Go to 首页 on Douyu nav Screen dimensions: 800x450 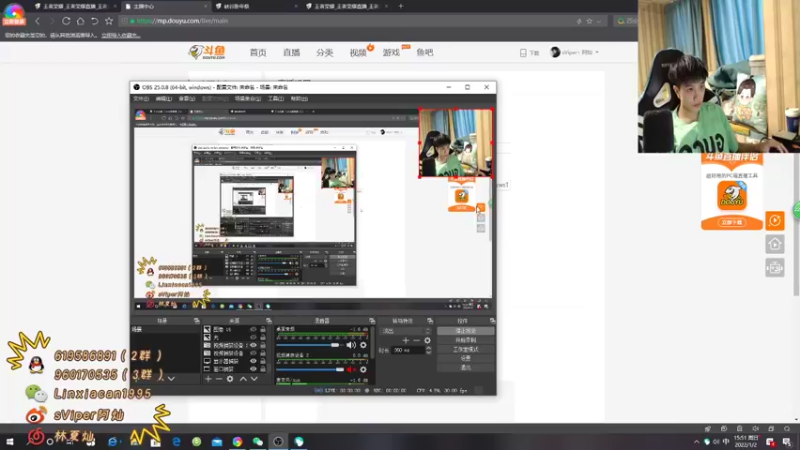(x=258, y=53)
